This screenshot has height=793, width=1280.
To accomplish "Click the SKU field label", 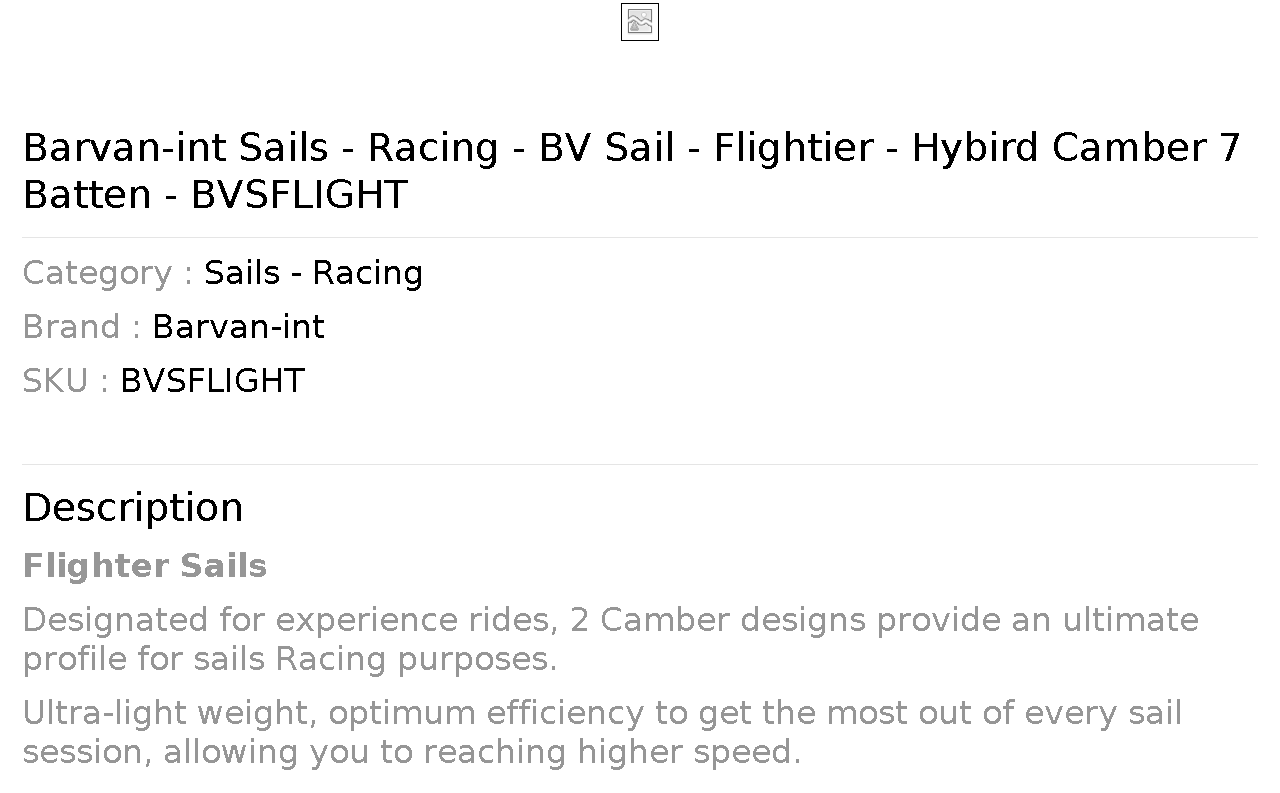I will coord(66,381).
